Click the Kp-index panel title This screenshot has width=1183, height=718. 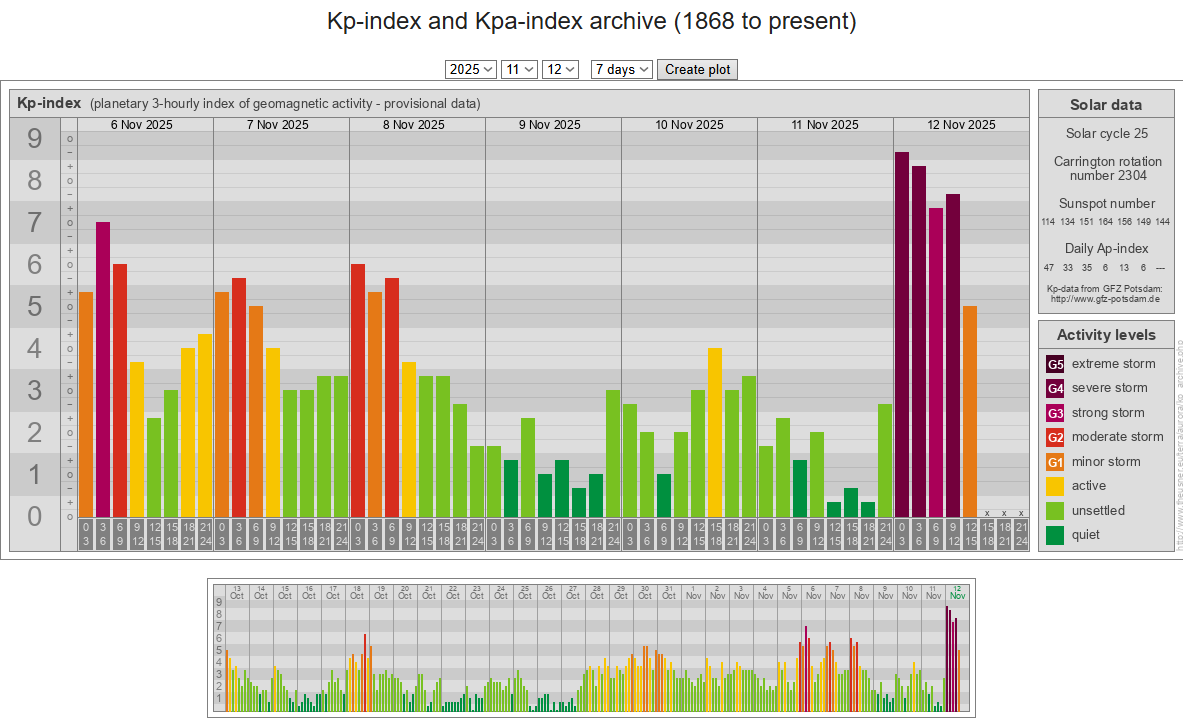(x=49, y=103)
